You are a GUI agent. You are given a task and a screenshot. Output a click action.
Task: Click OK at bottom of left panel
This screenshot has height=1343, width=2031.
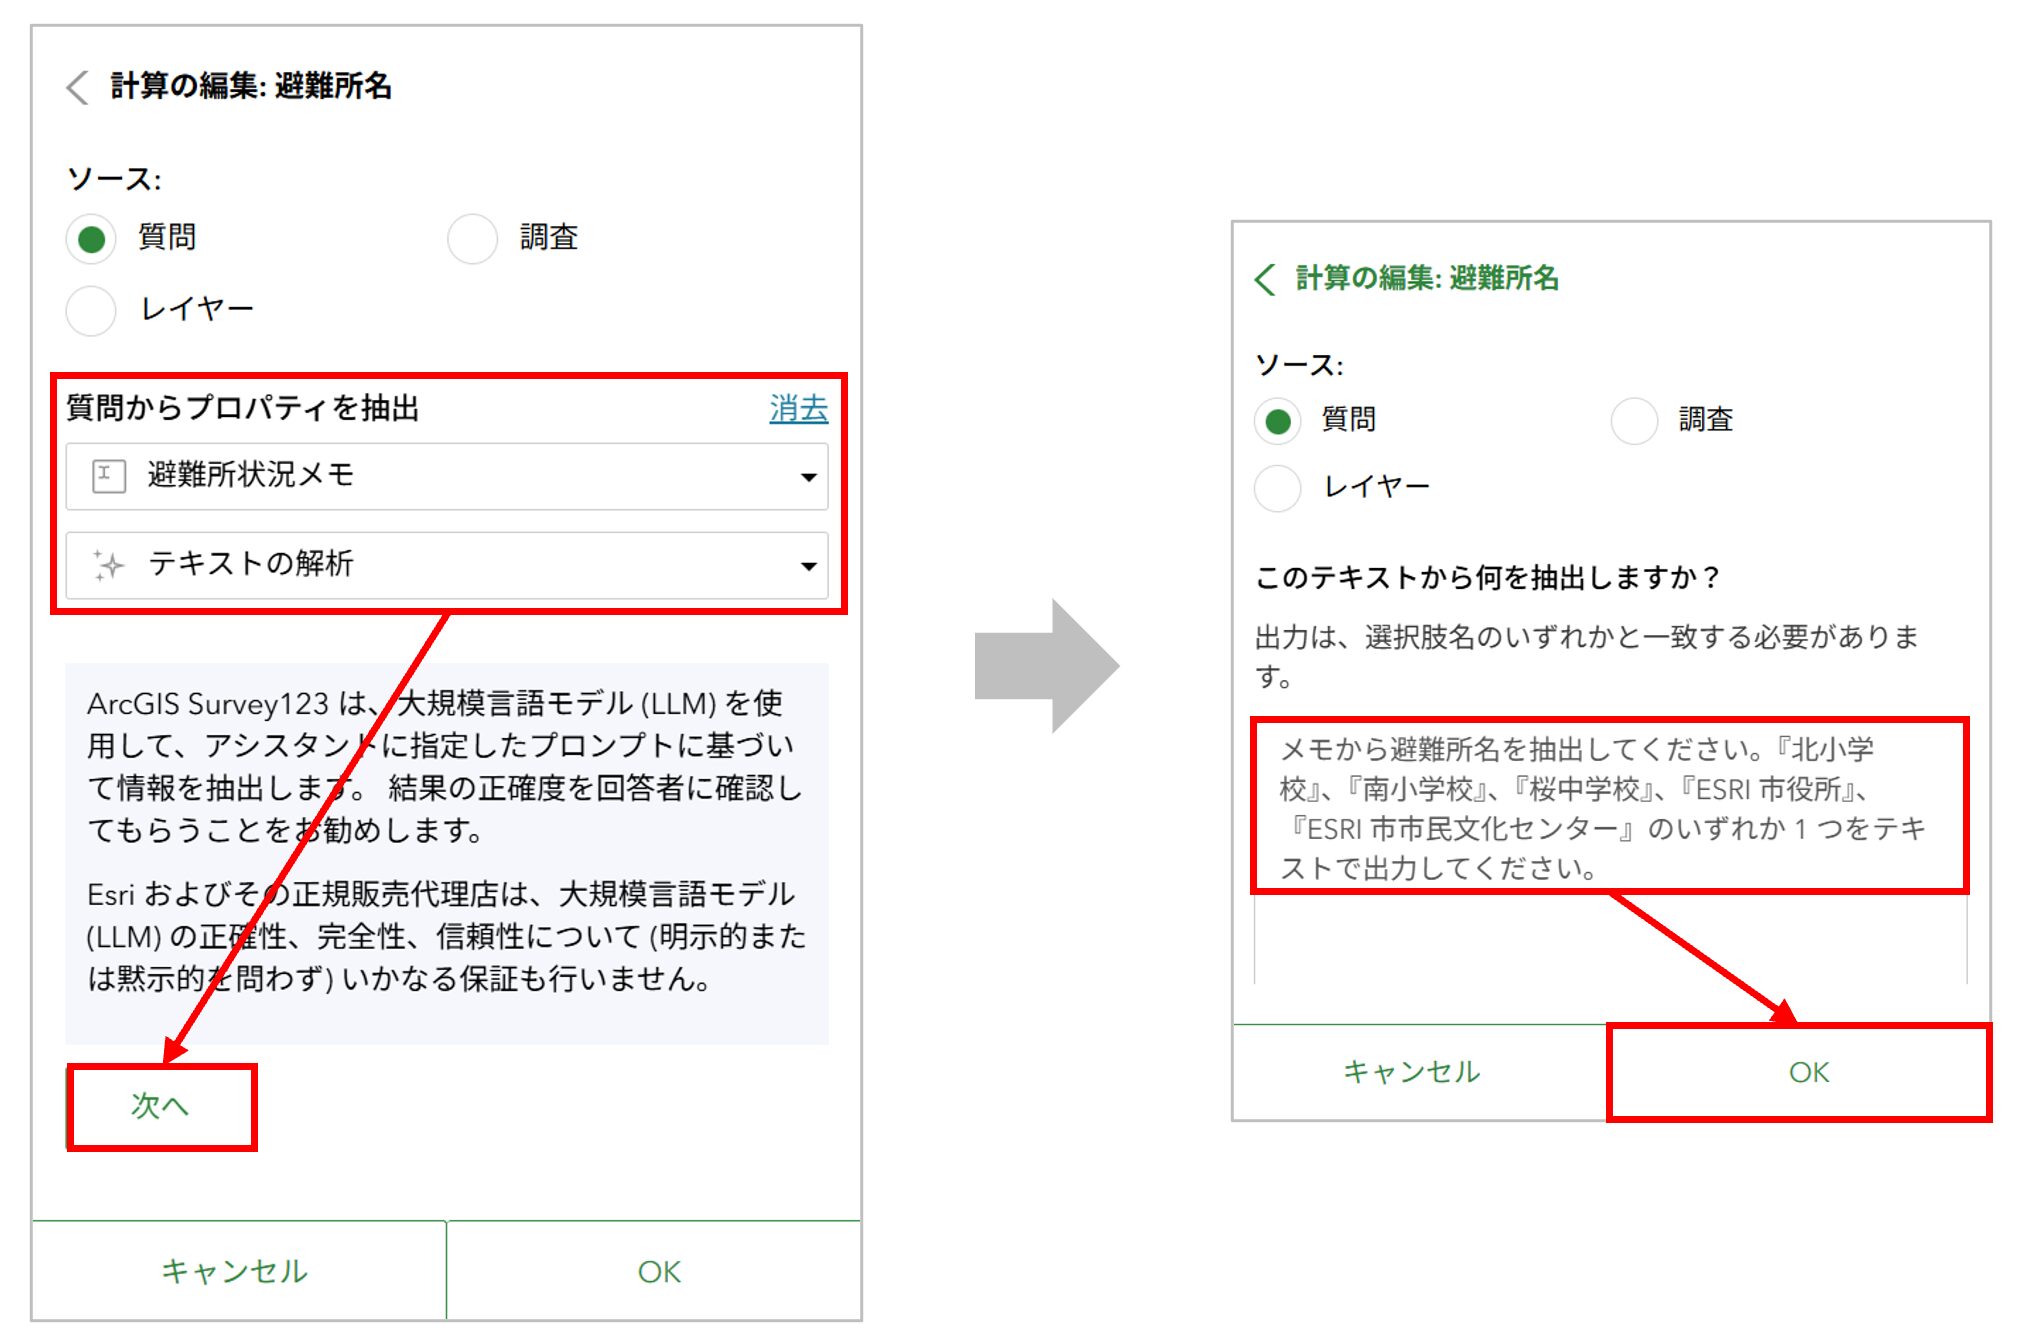tap(658, 1271)
